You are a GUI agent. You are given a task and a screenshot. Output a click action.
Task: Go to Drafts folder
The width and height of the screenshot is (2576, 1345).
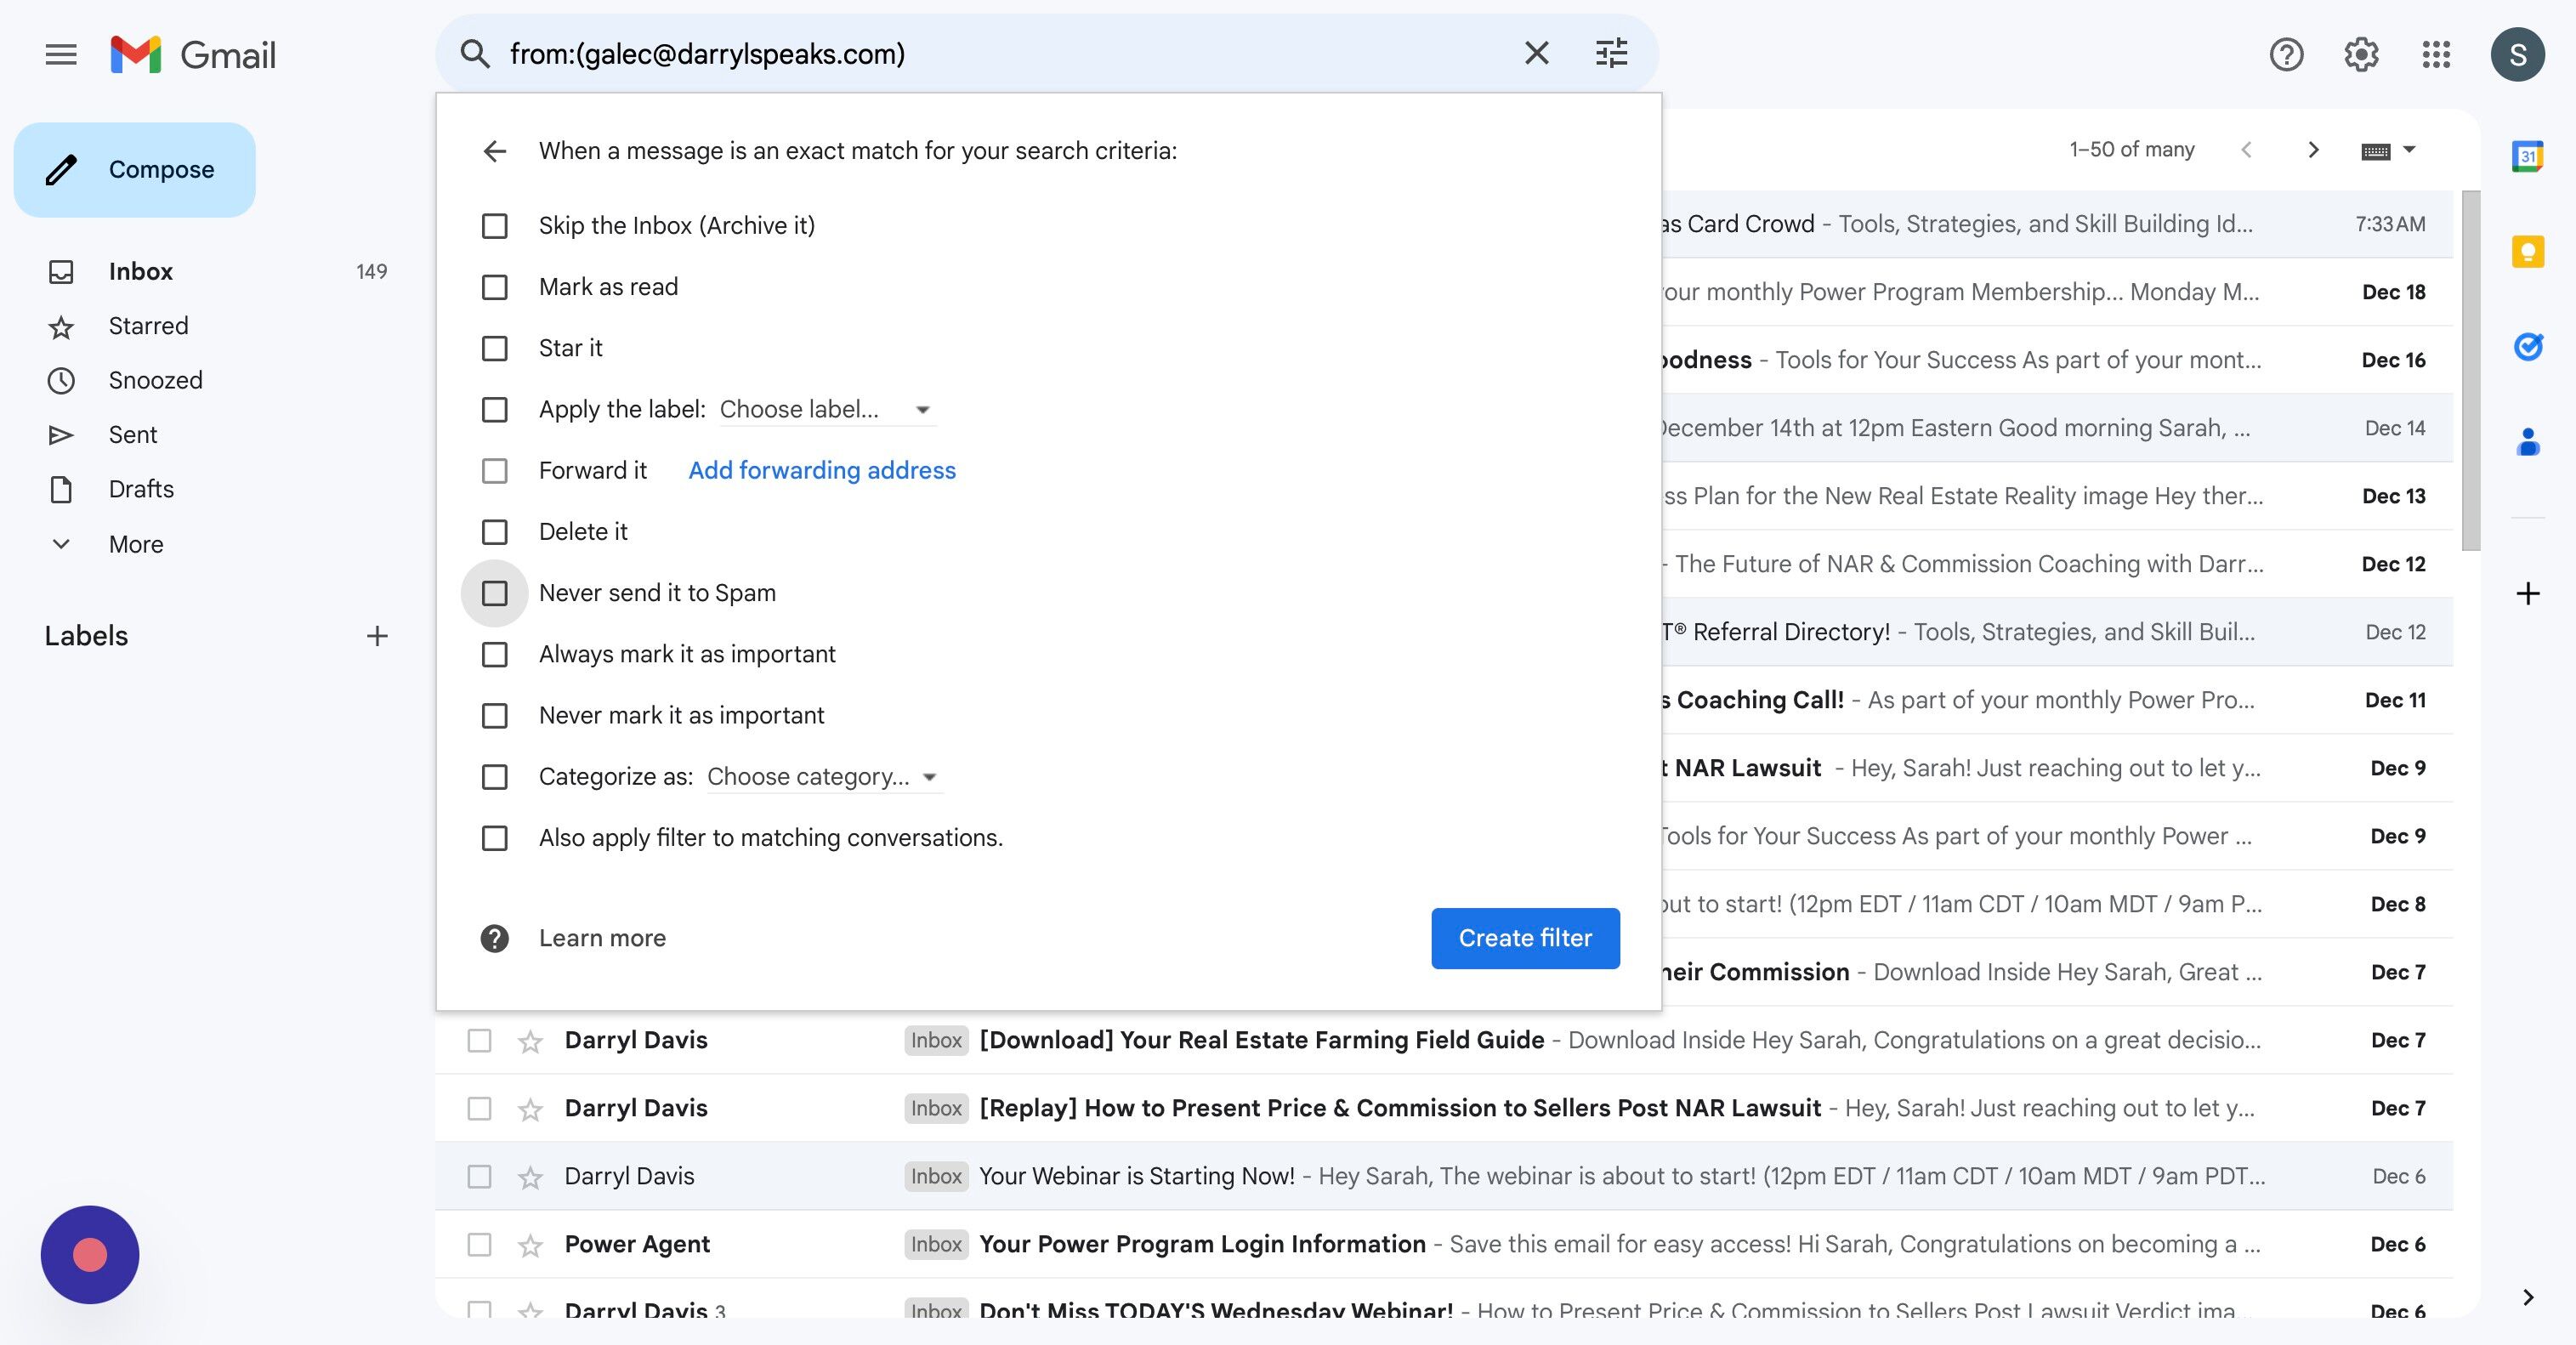[141, 489]
